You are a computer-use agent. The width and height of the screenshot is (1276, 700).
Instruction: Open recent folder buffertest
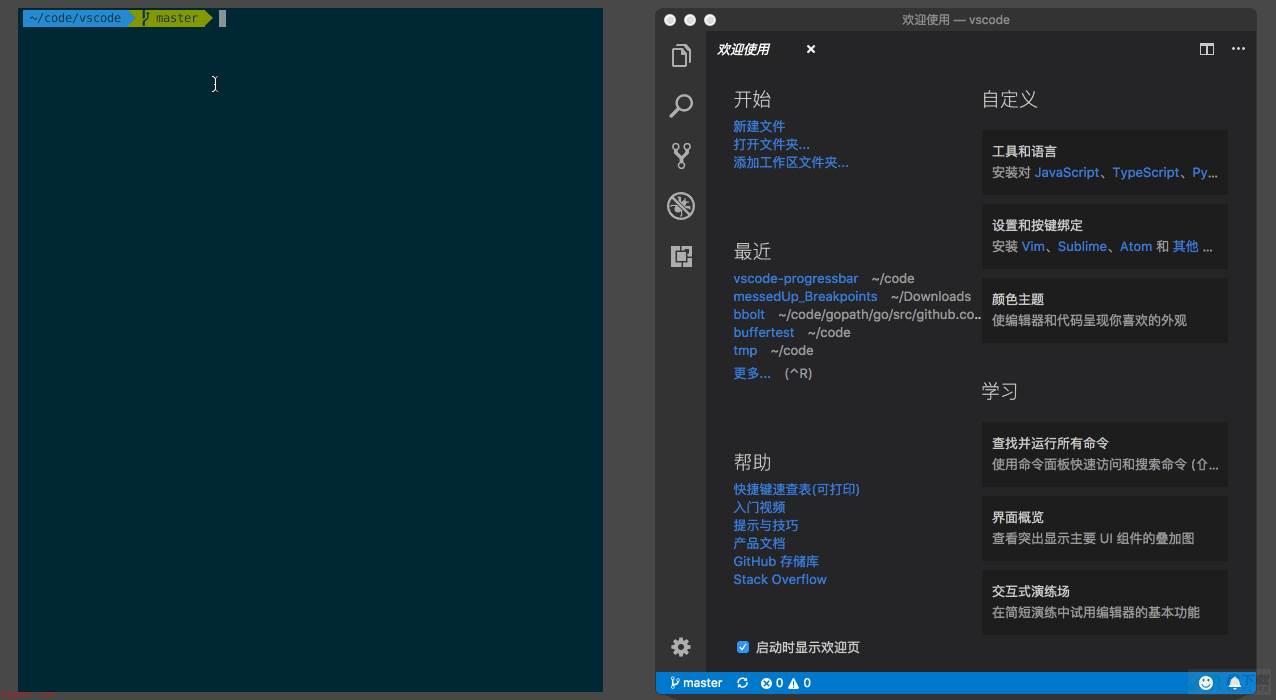click(x=764, y=332)
